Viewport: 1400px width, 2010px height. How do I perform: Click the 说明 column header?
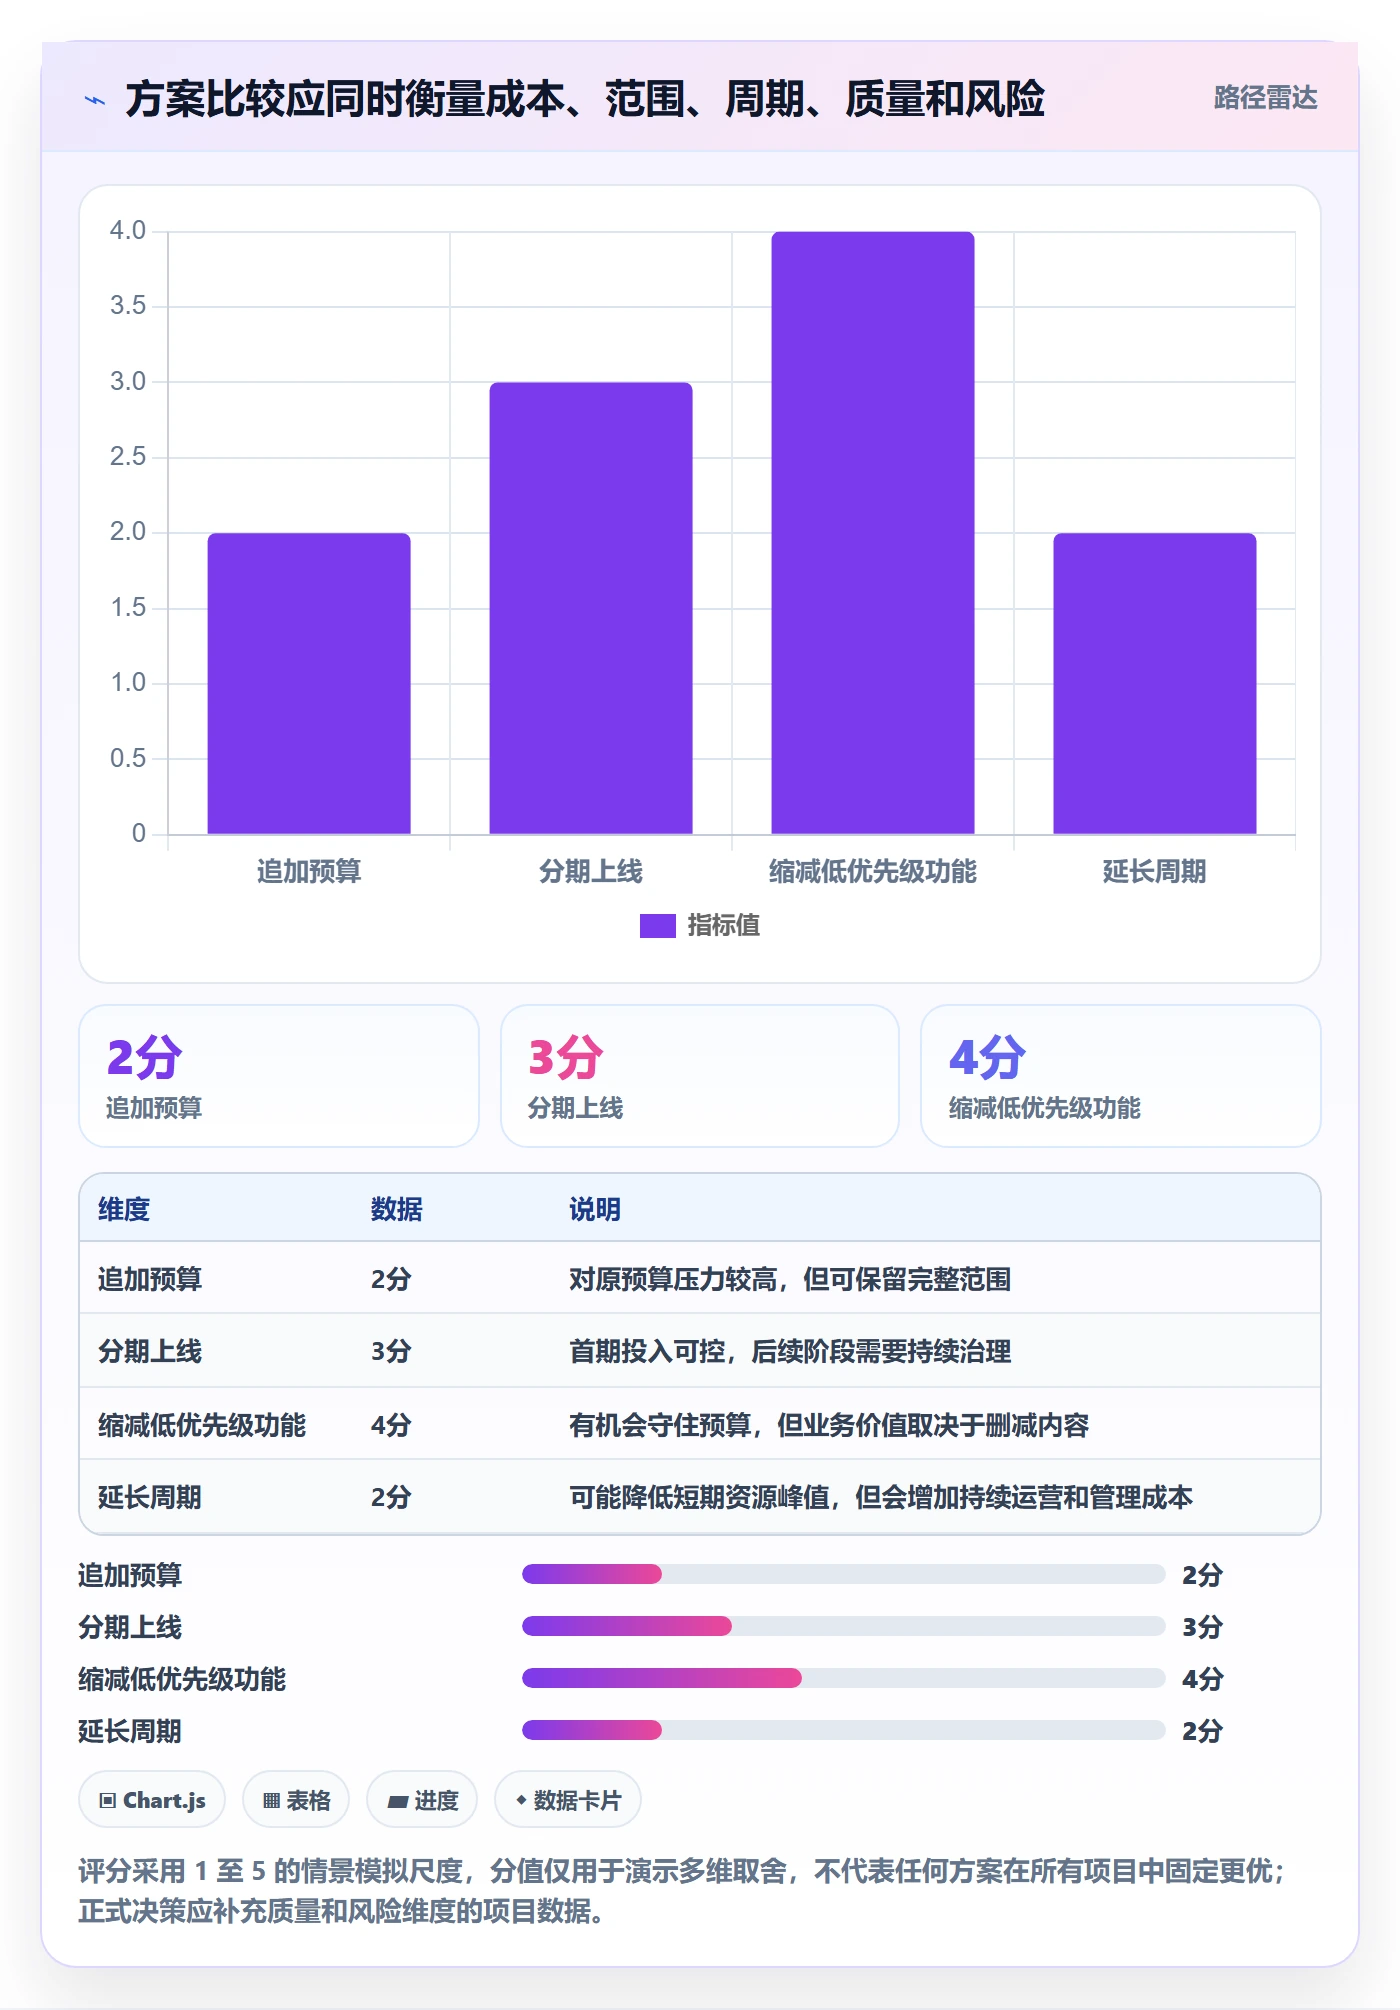[x=595, y=1209]
